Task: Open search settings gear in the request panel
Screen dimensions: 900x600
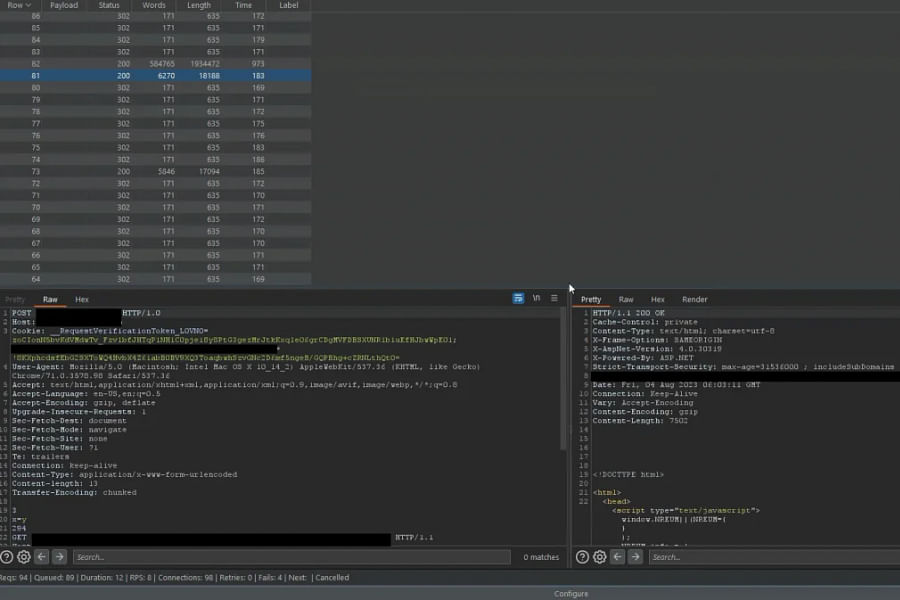Action: point(22,557)
